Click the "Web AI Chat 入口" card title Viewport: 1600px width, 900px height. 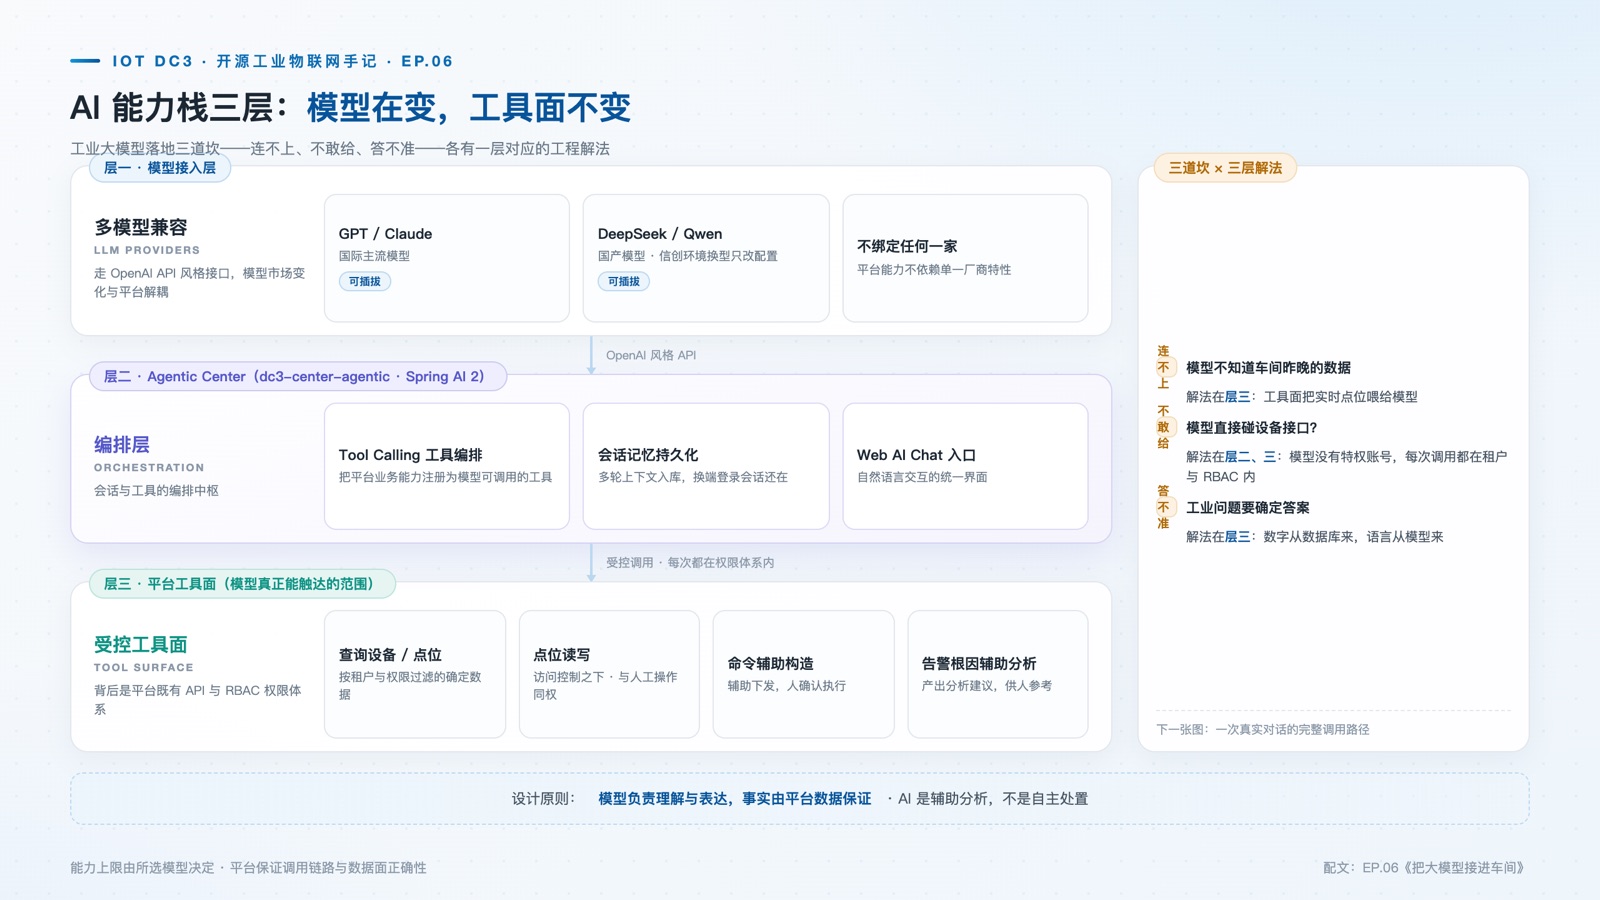click(916, 455)
